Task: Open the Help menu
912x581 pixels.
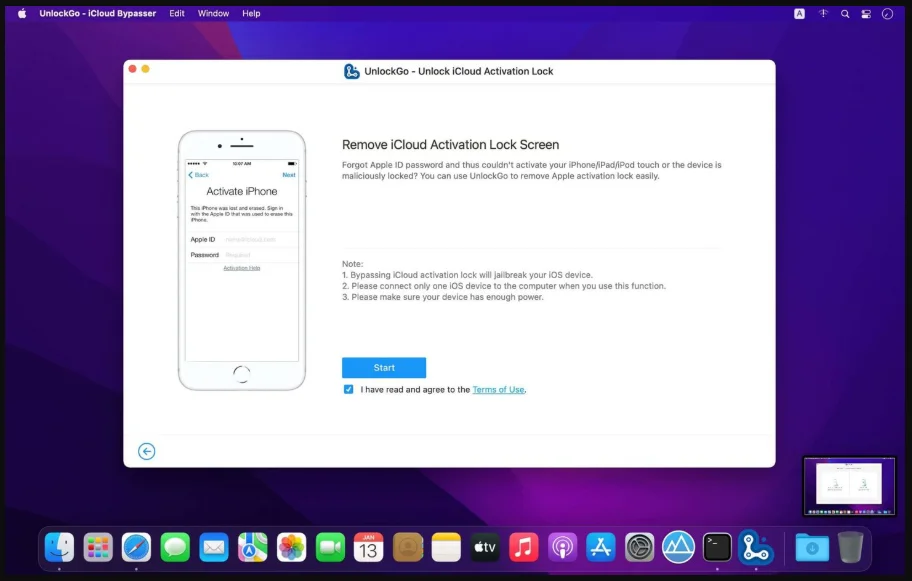Action: point(251,13)
